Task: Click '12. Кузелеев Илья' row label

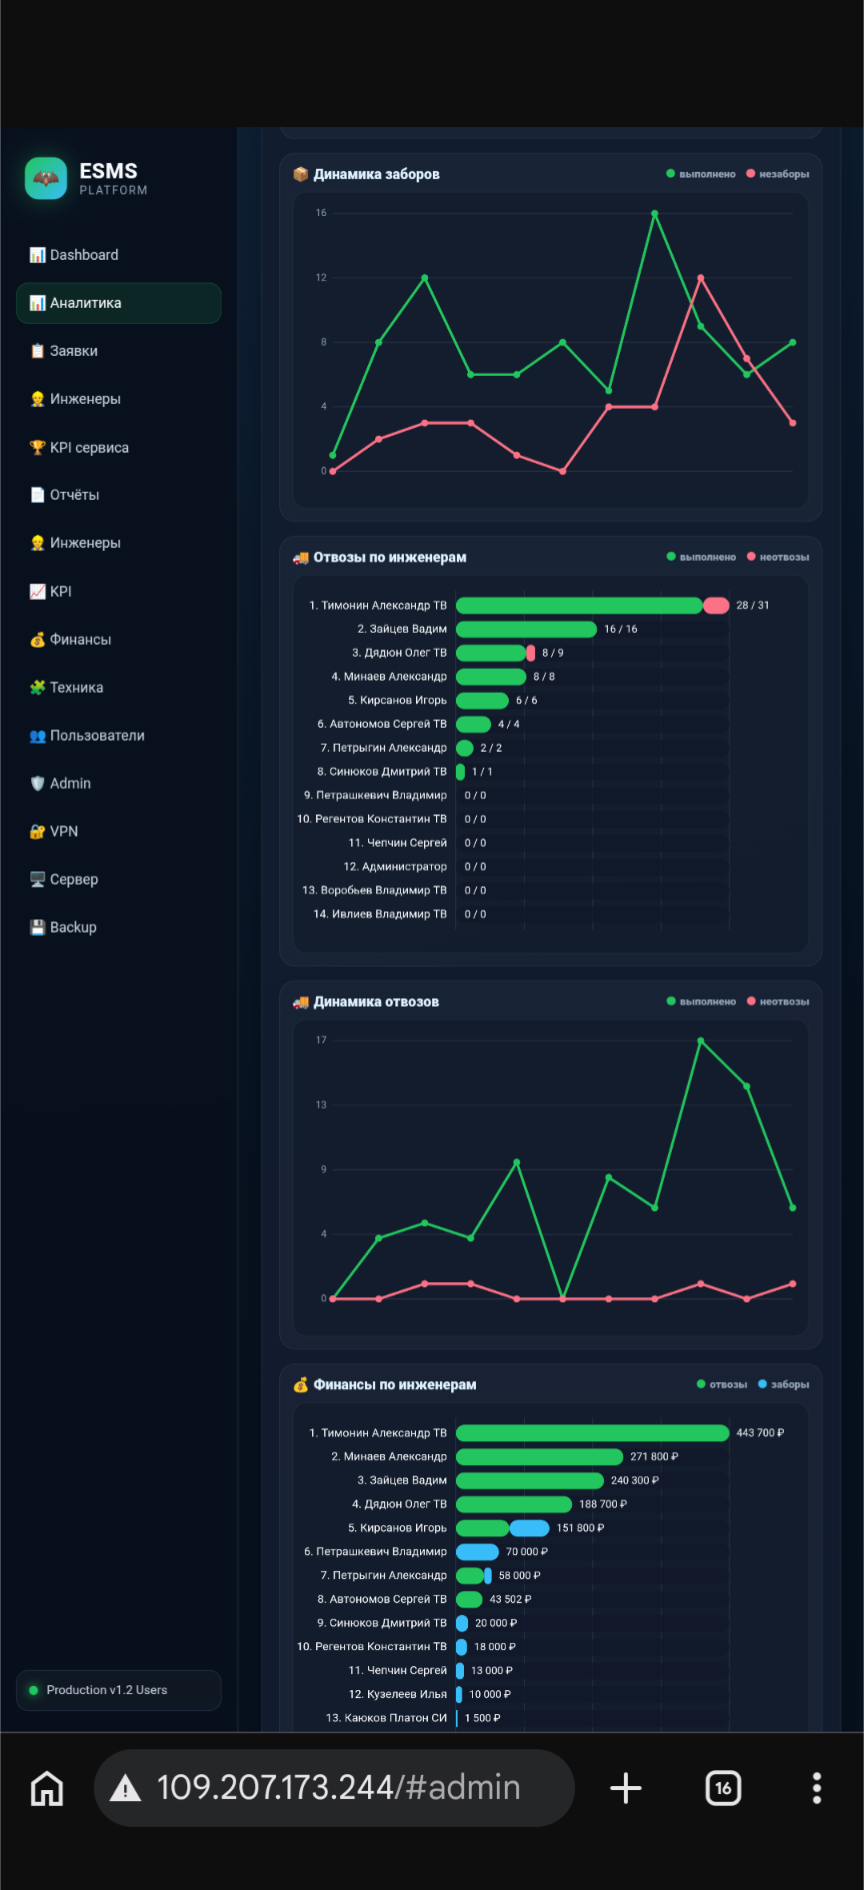Action: 398,1694
